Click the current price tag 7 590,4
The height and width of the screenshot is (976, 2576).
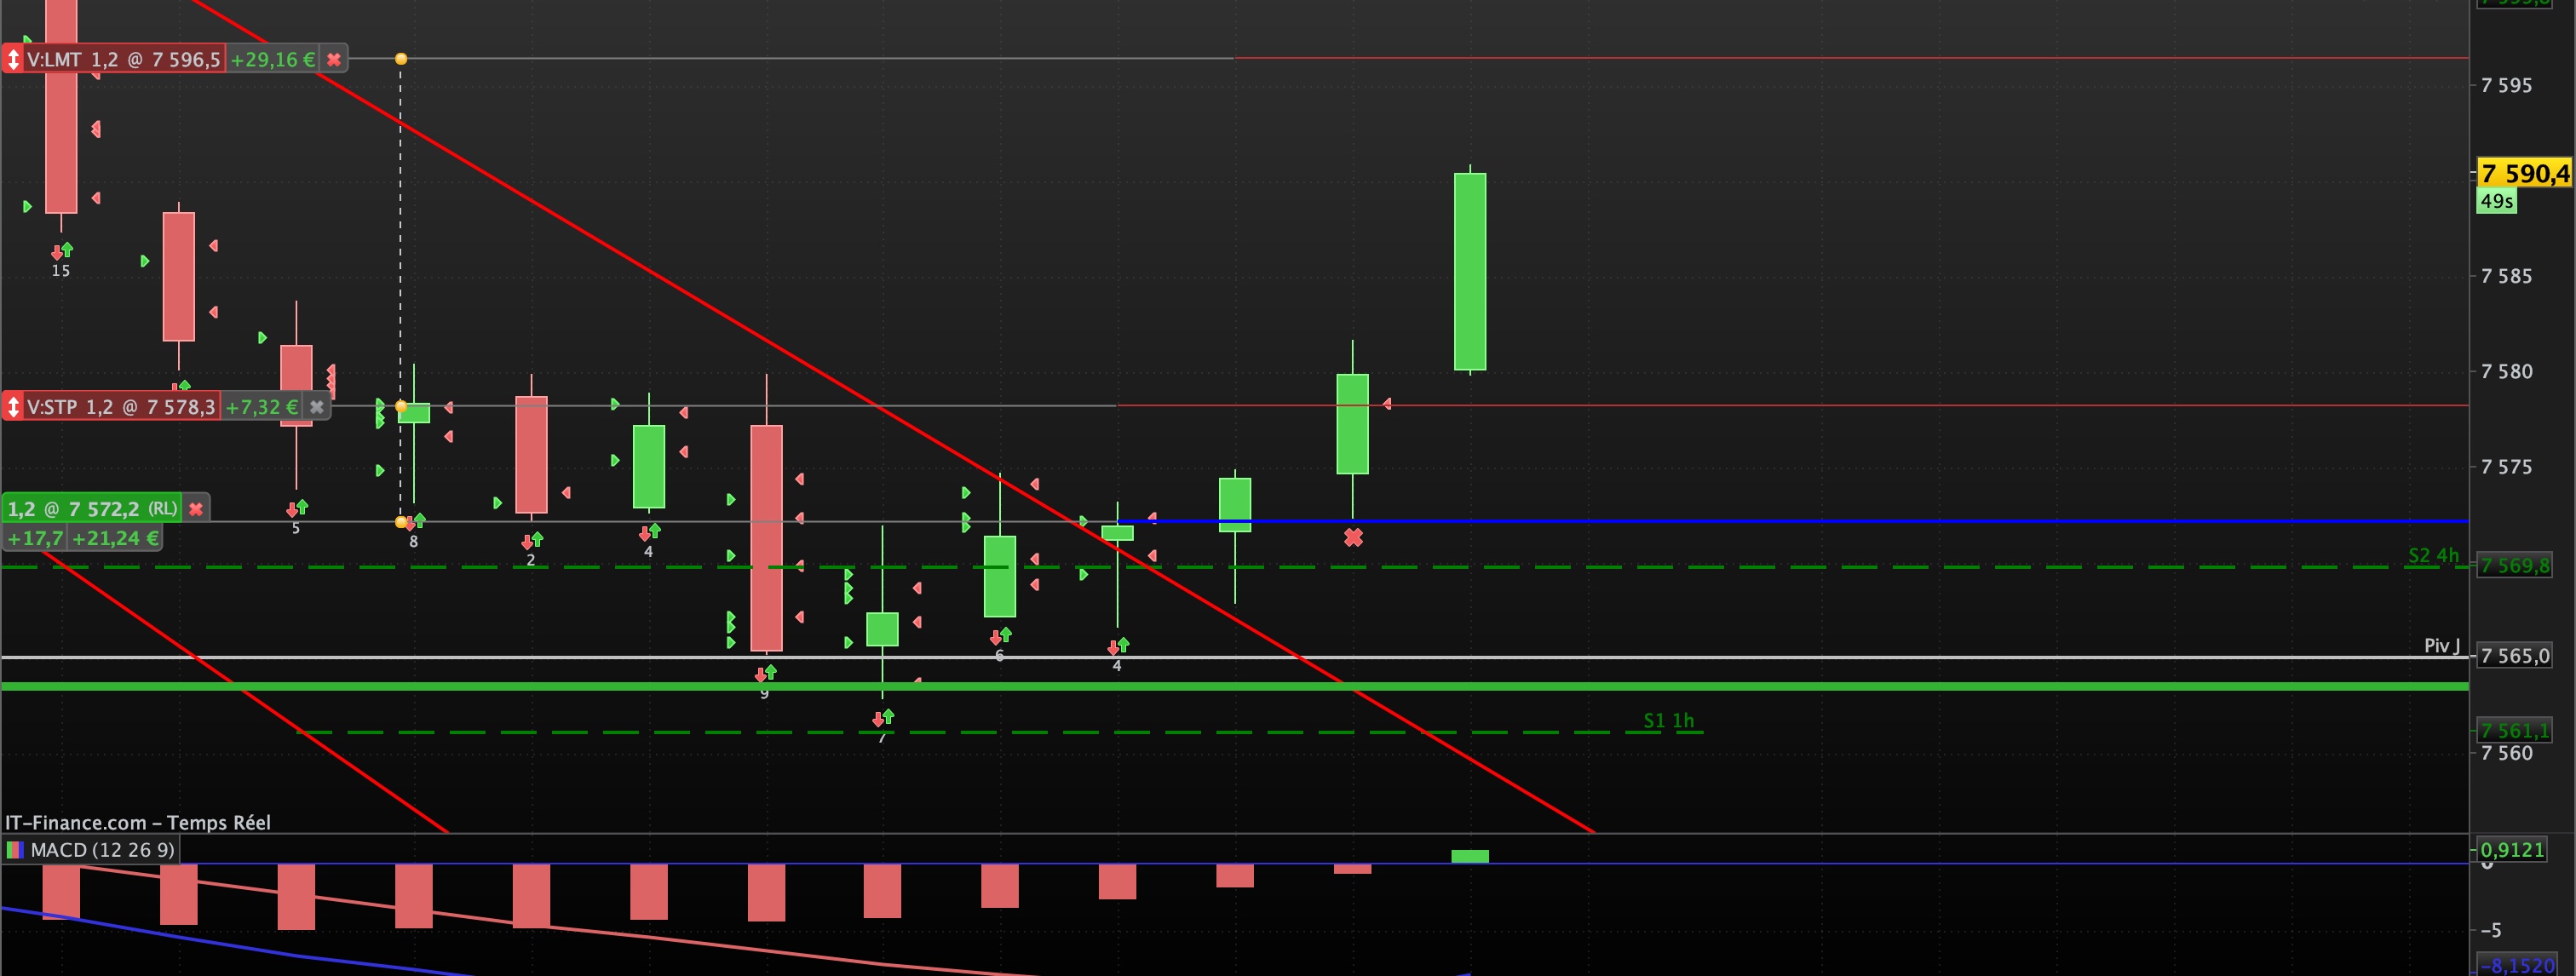tap(2523, 174)
